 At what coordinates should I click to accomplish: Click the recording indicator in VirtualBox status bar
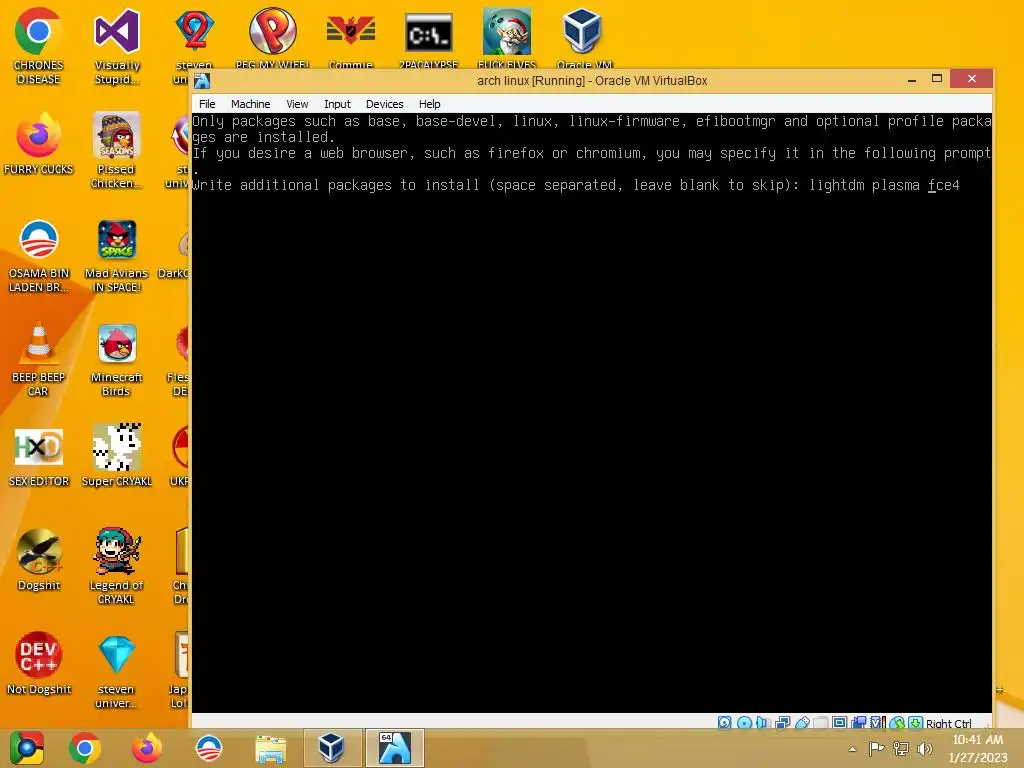pos(859,723)
